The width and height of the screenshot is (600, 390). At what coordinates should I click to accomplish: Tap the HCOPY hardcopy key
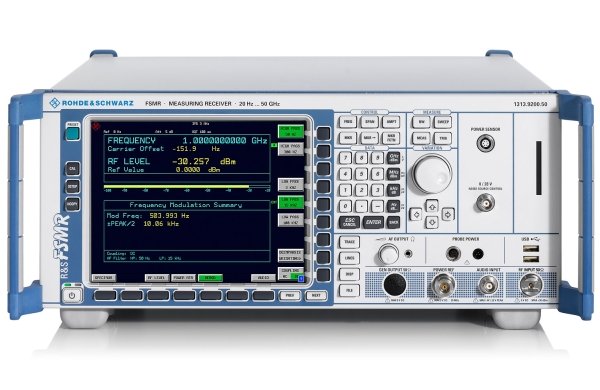72,204
